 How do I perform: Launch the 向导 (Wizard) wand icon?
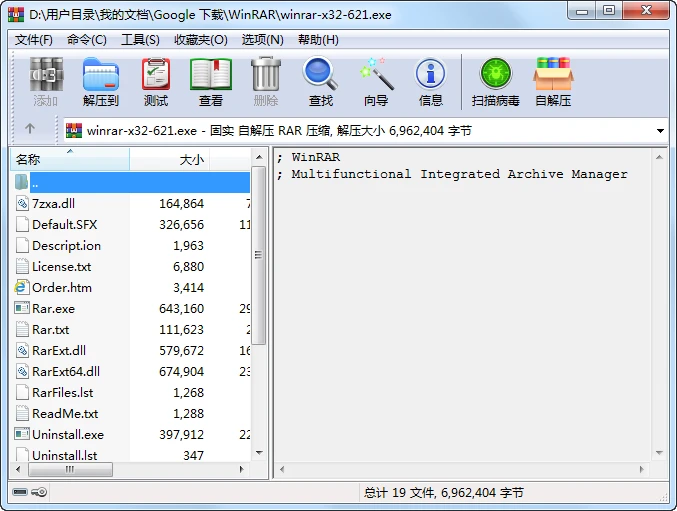point(376,82)
